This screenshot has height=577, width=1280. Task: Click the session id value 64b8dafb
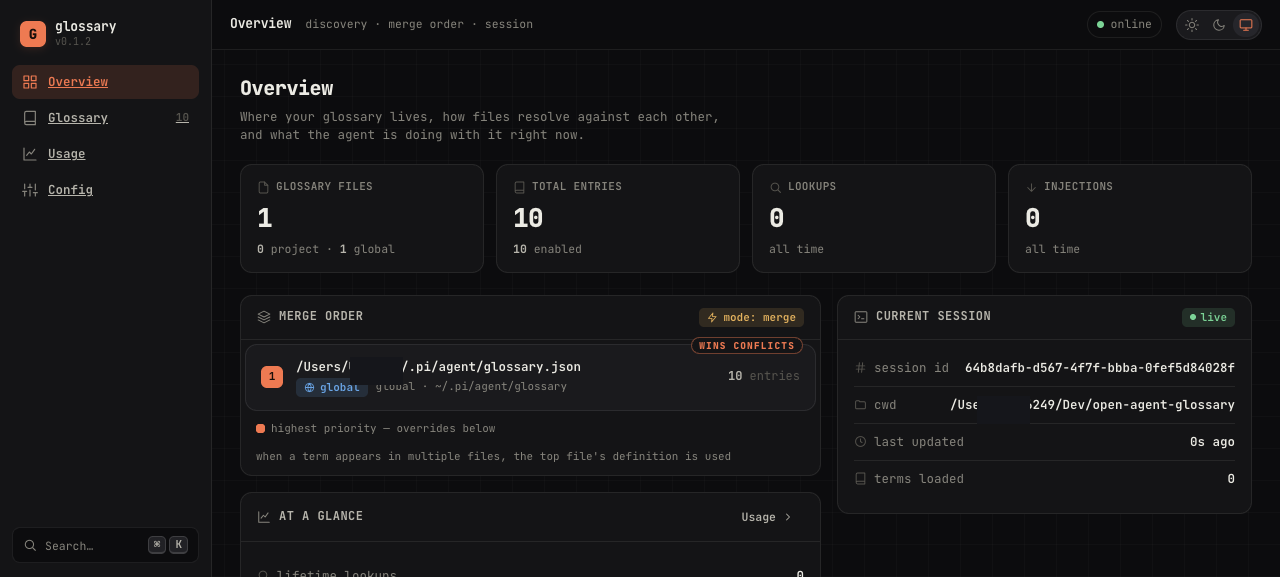(1100, 368)
